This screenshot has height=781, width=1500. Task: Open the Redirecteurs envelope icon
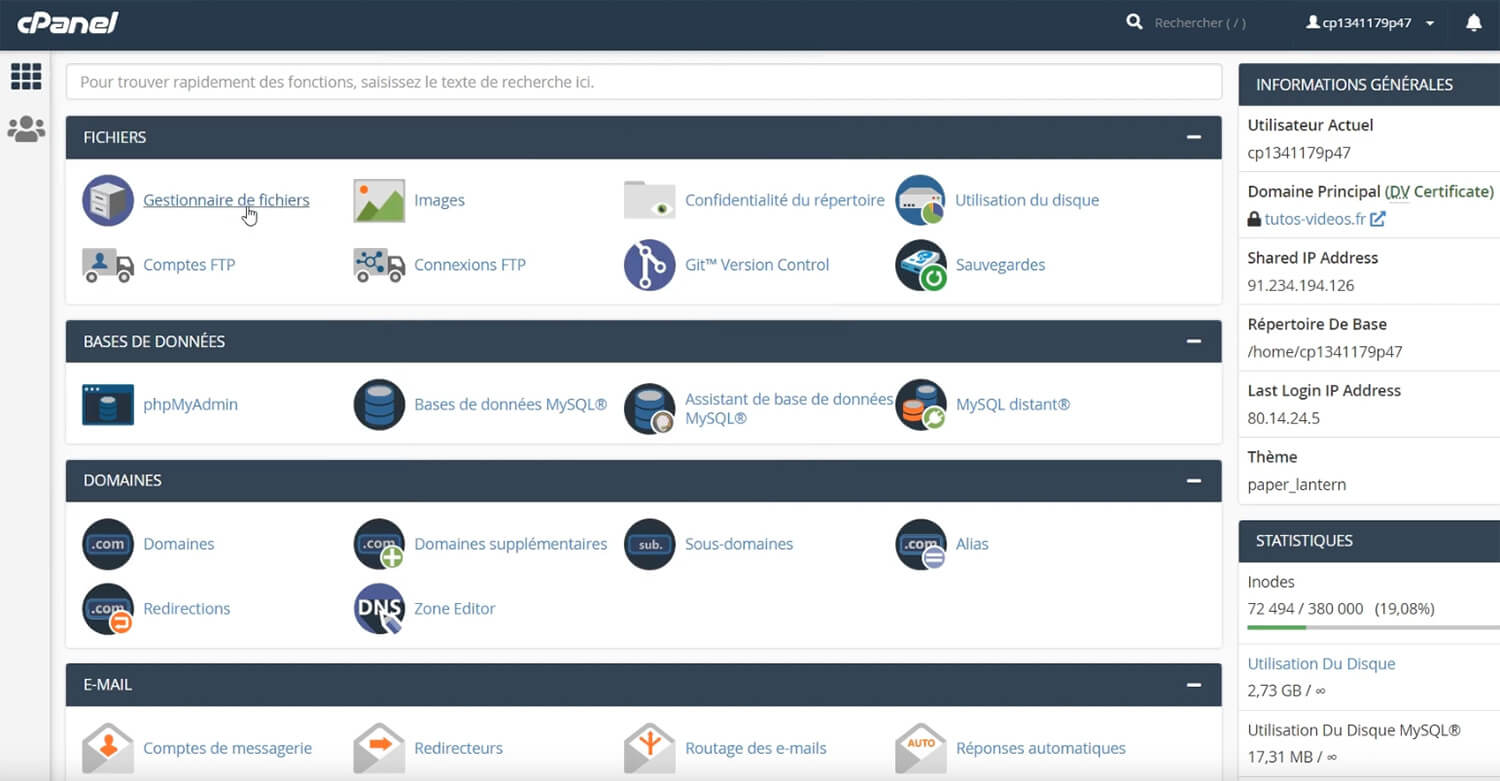tap(379, 748)
